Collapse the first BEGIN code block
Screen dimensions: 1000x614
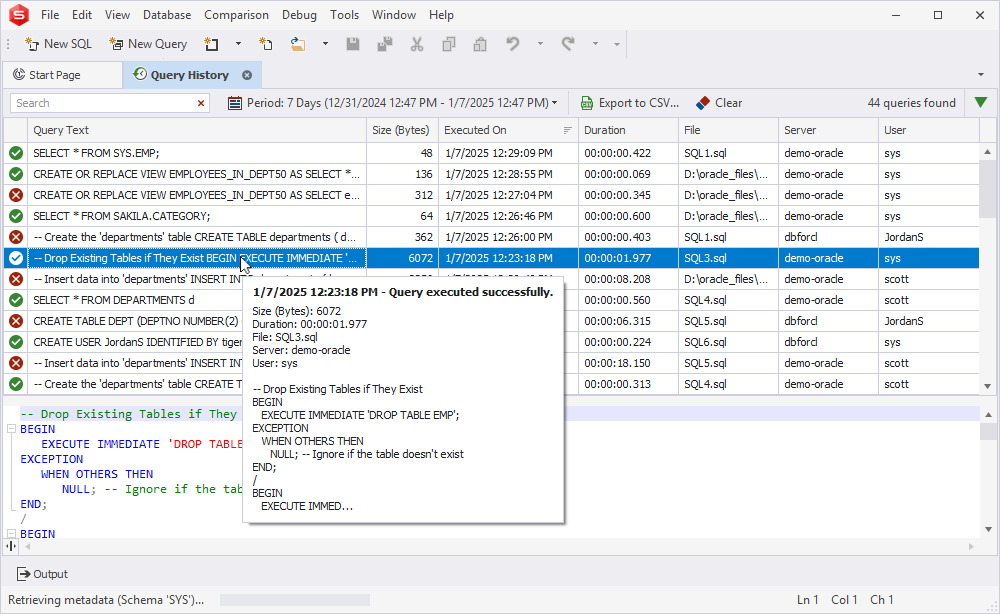[11, 429]
